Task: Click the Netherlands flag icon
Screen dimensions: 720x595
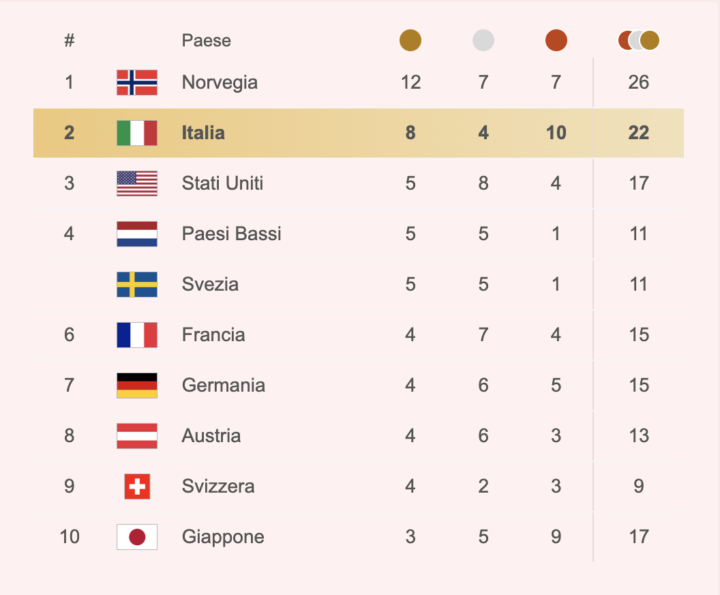Action: 137,234
